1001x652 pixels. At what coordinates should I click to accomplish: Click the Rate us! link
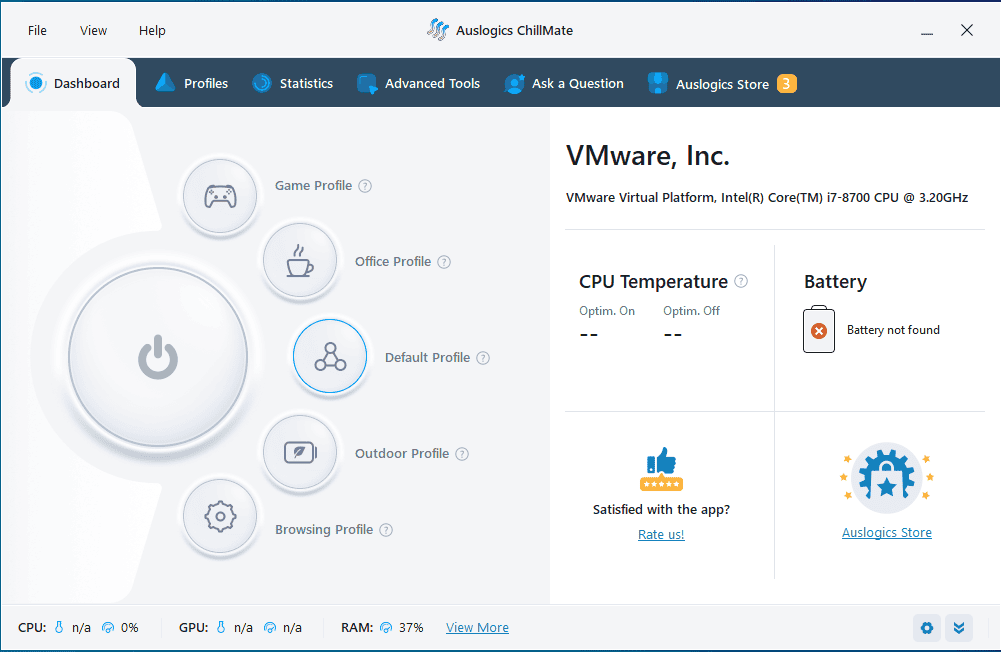pyautogui.click(x=661, y=534)
